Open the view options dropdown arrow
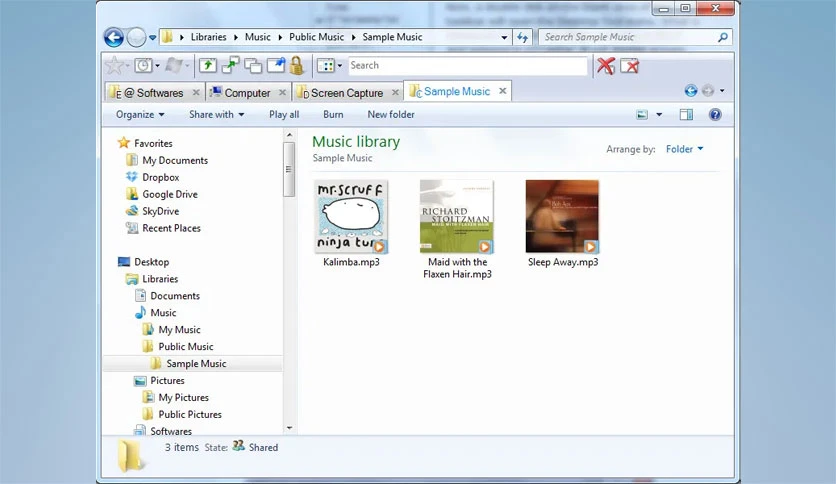Screen dimensions: 836x484 [x=659, y=115]
